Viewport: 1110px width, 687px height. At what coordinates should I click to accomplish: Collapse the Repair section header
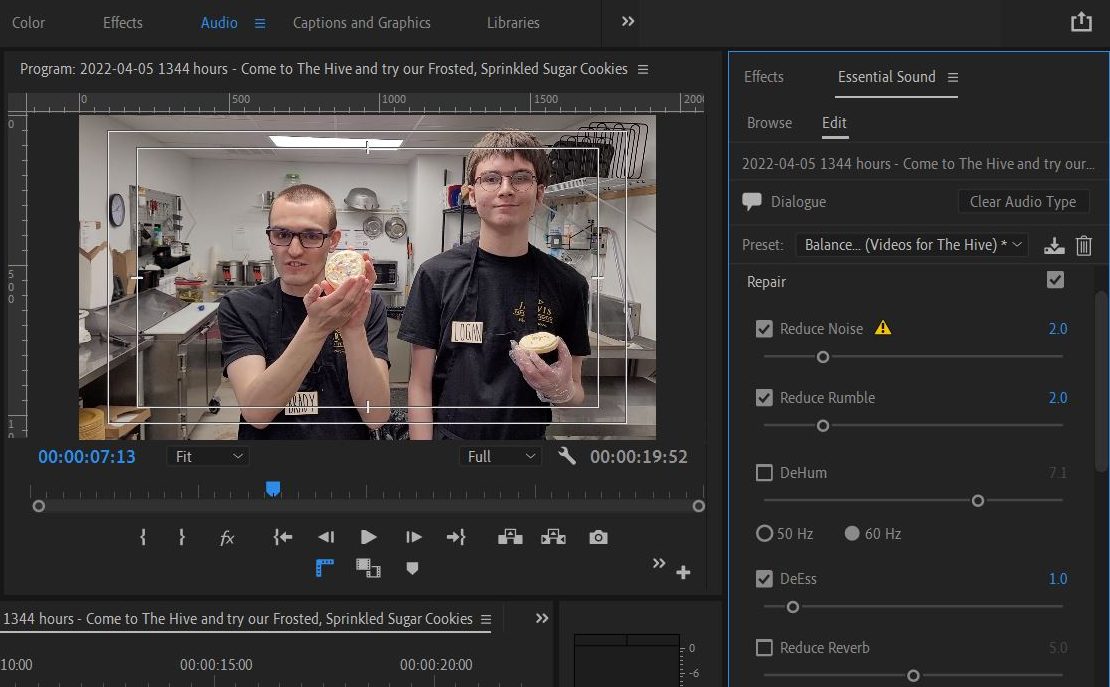tap(766, 282)
